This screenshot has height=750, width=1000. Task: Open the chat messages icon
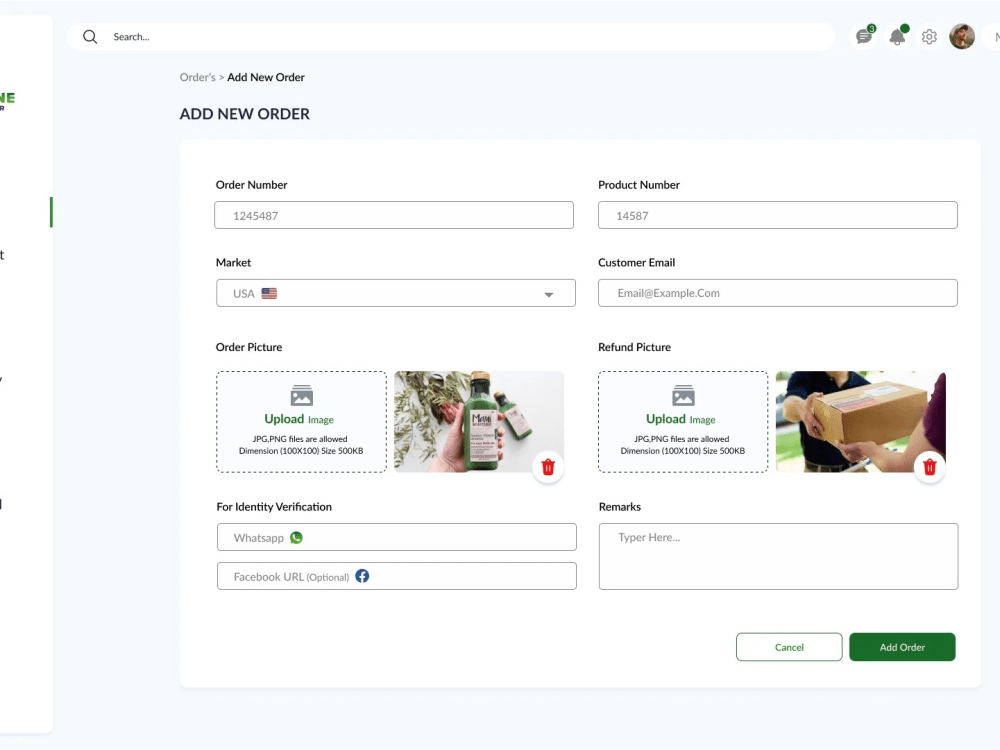(x=862, y=36)
